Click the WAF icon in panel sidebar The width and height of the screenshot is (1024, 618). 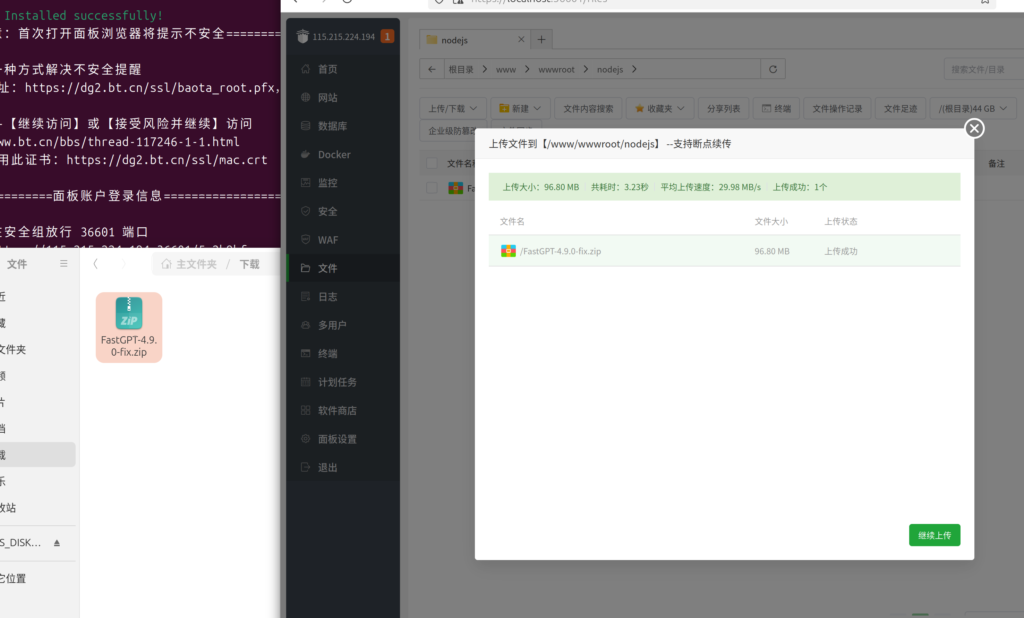(x=305, y=240)
